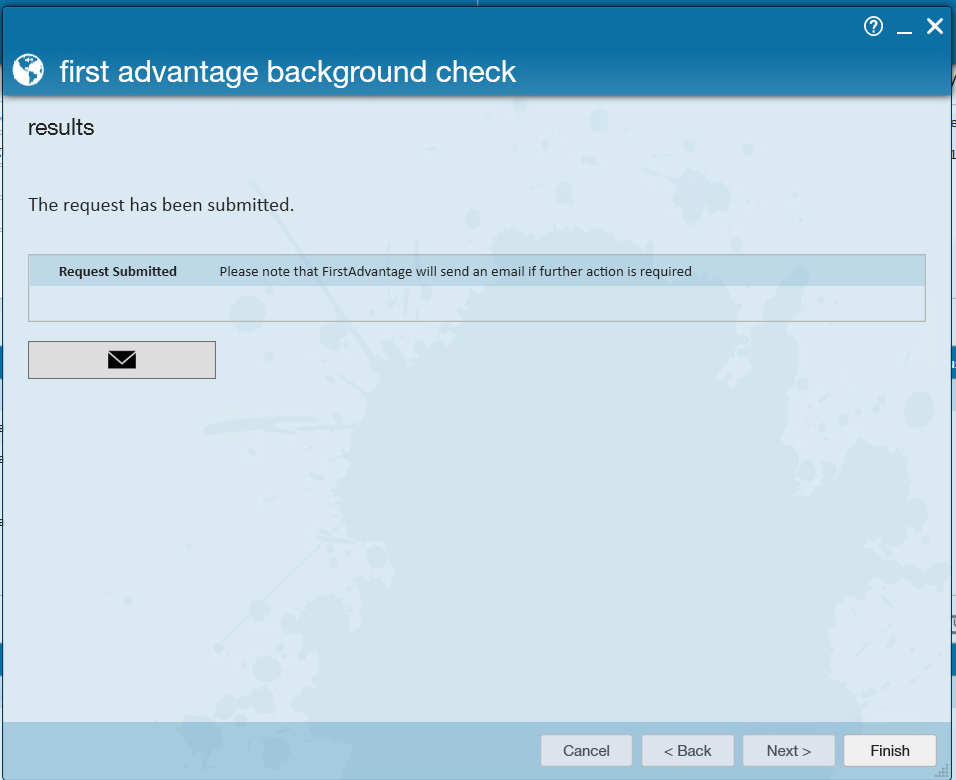Click the globe icon beside the title
Viewport: 956px width, 780px height.
point(28,70)
